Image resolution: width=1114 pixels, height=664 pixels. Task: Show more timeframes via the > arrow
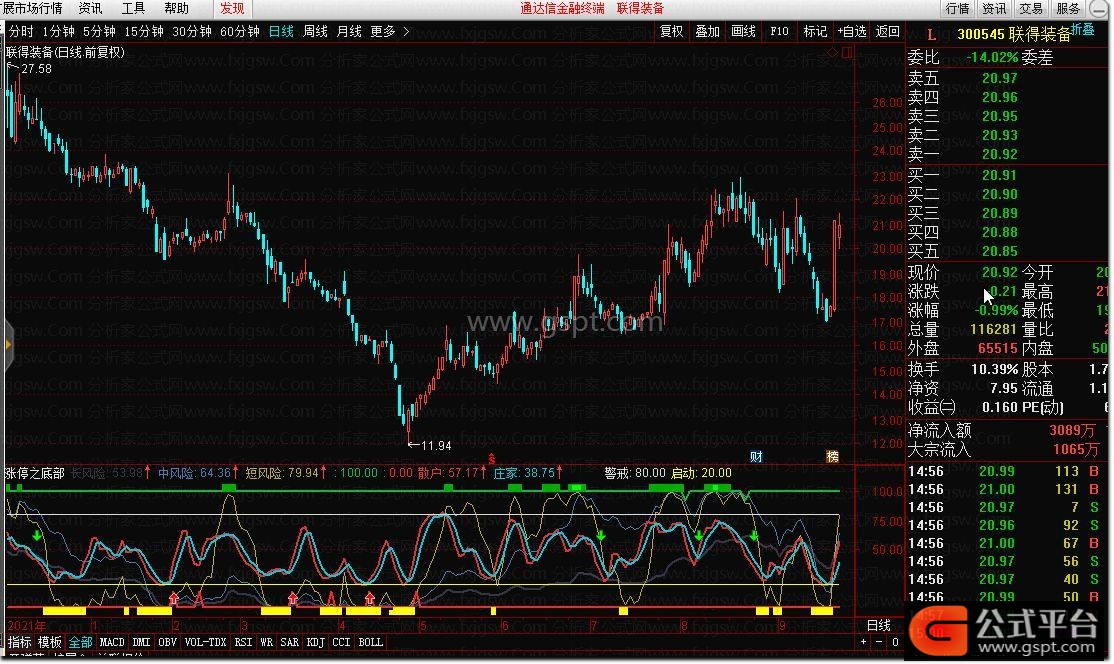tap(406, 31)
